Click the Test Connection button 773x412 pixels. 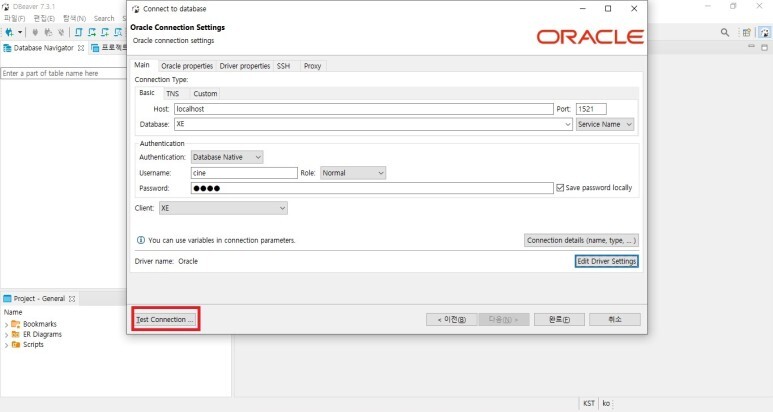165,319
